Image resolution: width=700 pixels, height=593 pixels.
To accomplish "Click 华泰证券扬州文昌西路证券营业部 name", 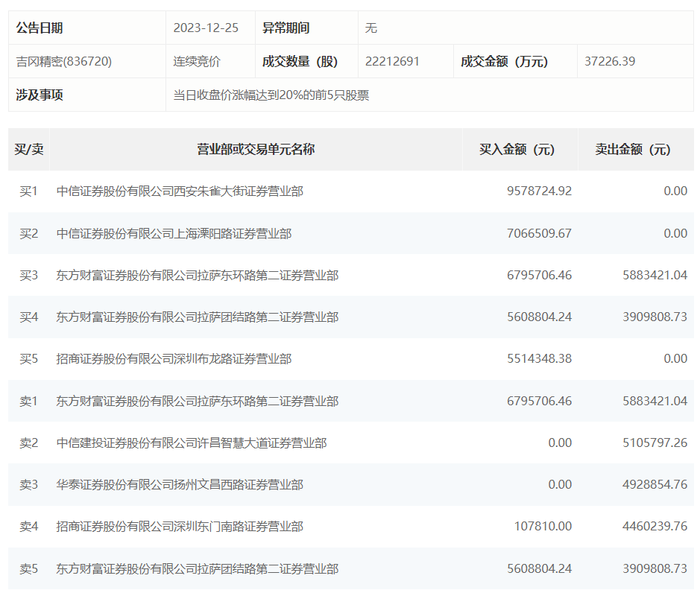I will click(180, 484).
